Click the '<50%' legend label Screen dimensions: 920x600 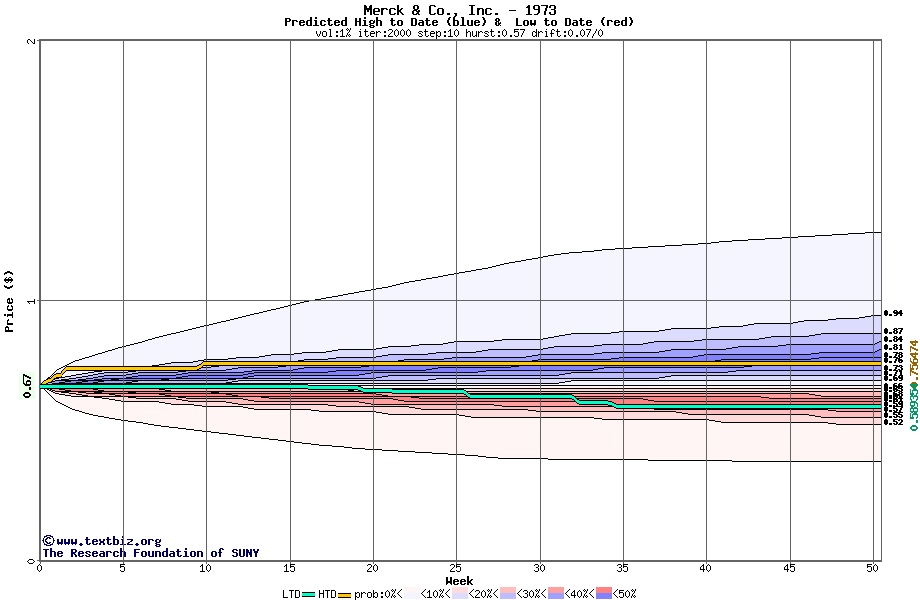click(624, 594)
